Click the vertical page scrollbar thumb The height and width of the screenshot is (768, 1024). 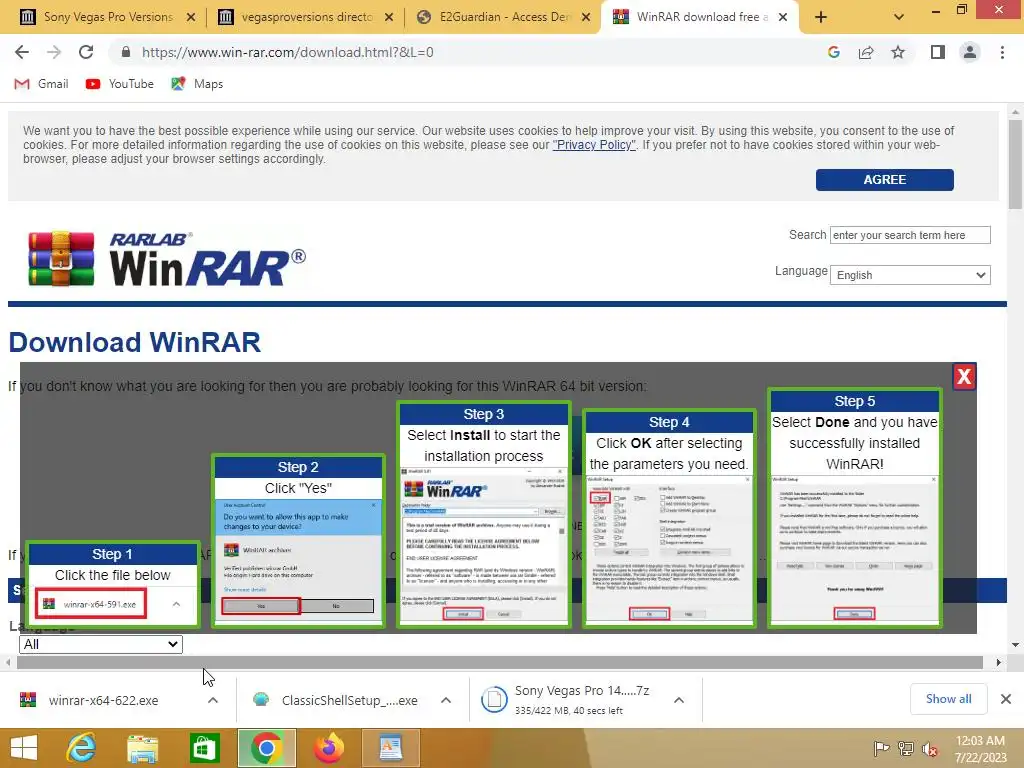[1015, 165]
